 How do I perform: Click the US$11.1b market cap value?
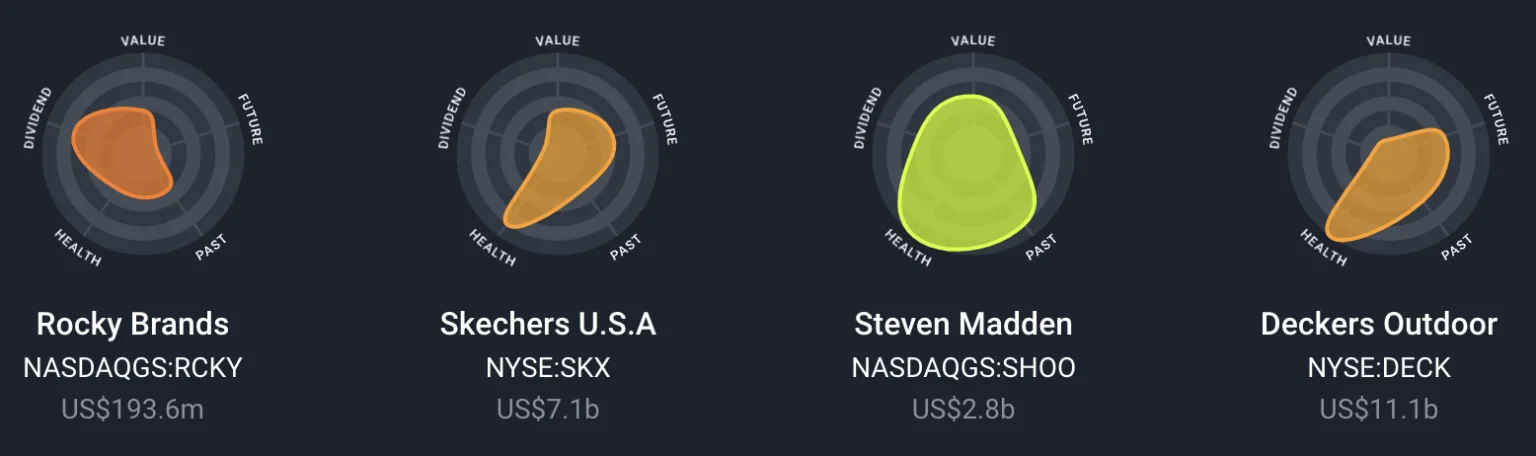tap(1378, 409)
